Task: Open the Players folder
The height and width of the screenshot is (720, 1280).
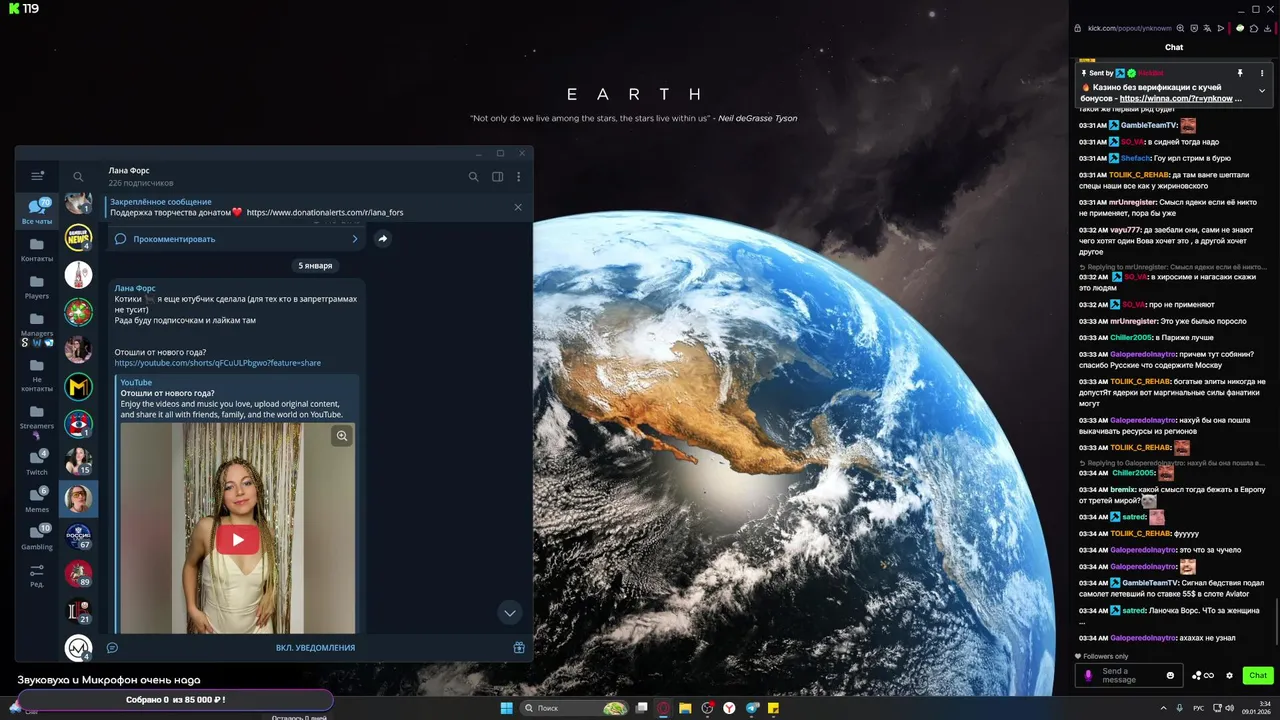Action: (x=37, y=287)
